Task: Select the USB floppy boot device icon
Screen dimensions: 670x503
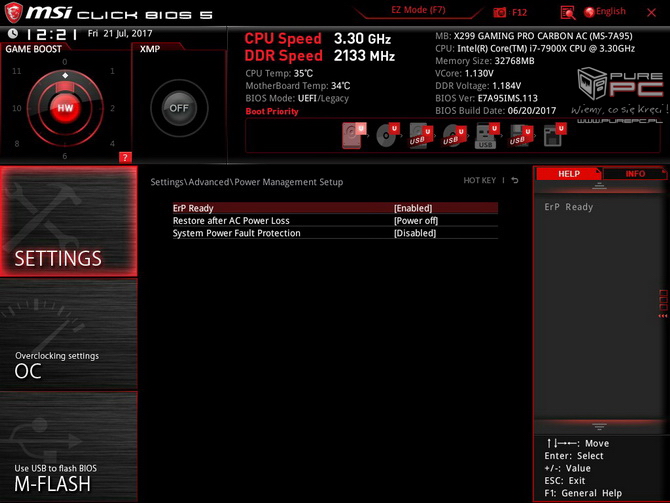Action: pos(521,135)
